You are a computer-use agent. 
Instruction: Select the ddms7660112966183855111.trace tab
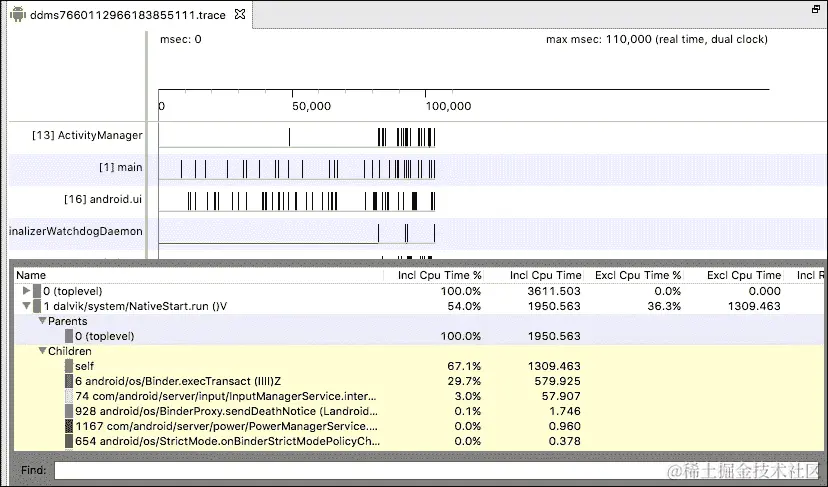(x=128, y=15)
